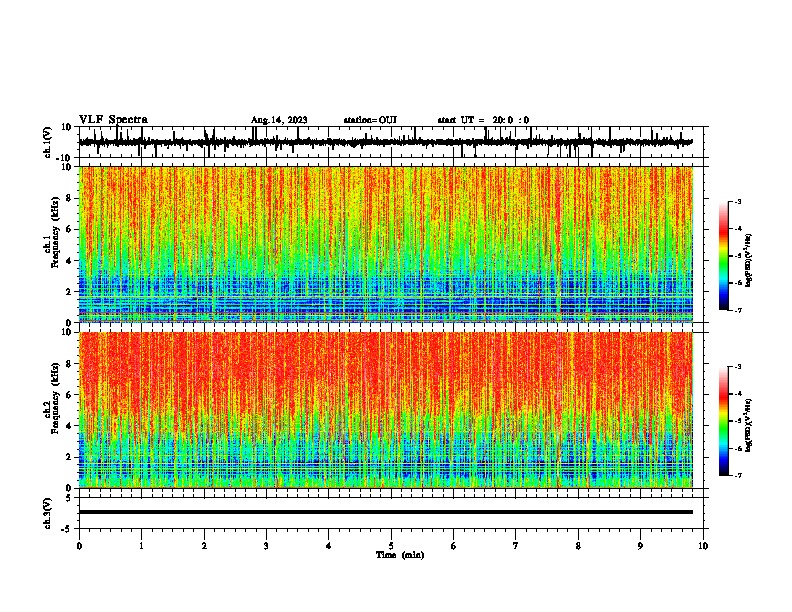792x612 pixels.
Task: Select the date label "Aug.14, 2023"
Action: (x=279, y=120)
